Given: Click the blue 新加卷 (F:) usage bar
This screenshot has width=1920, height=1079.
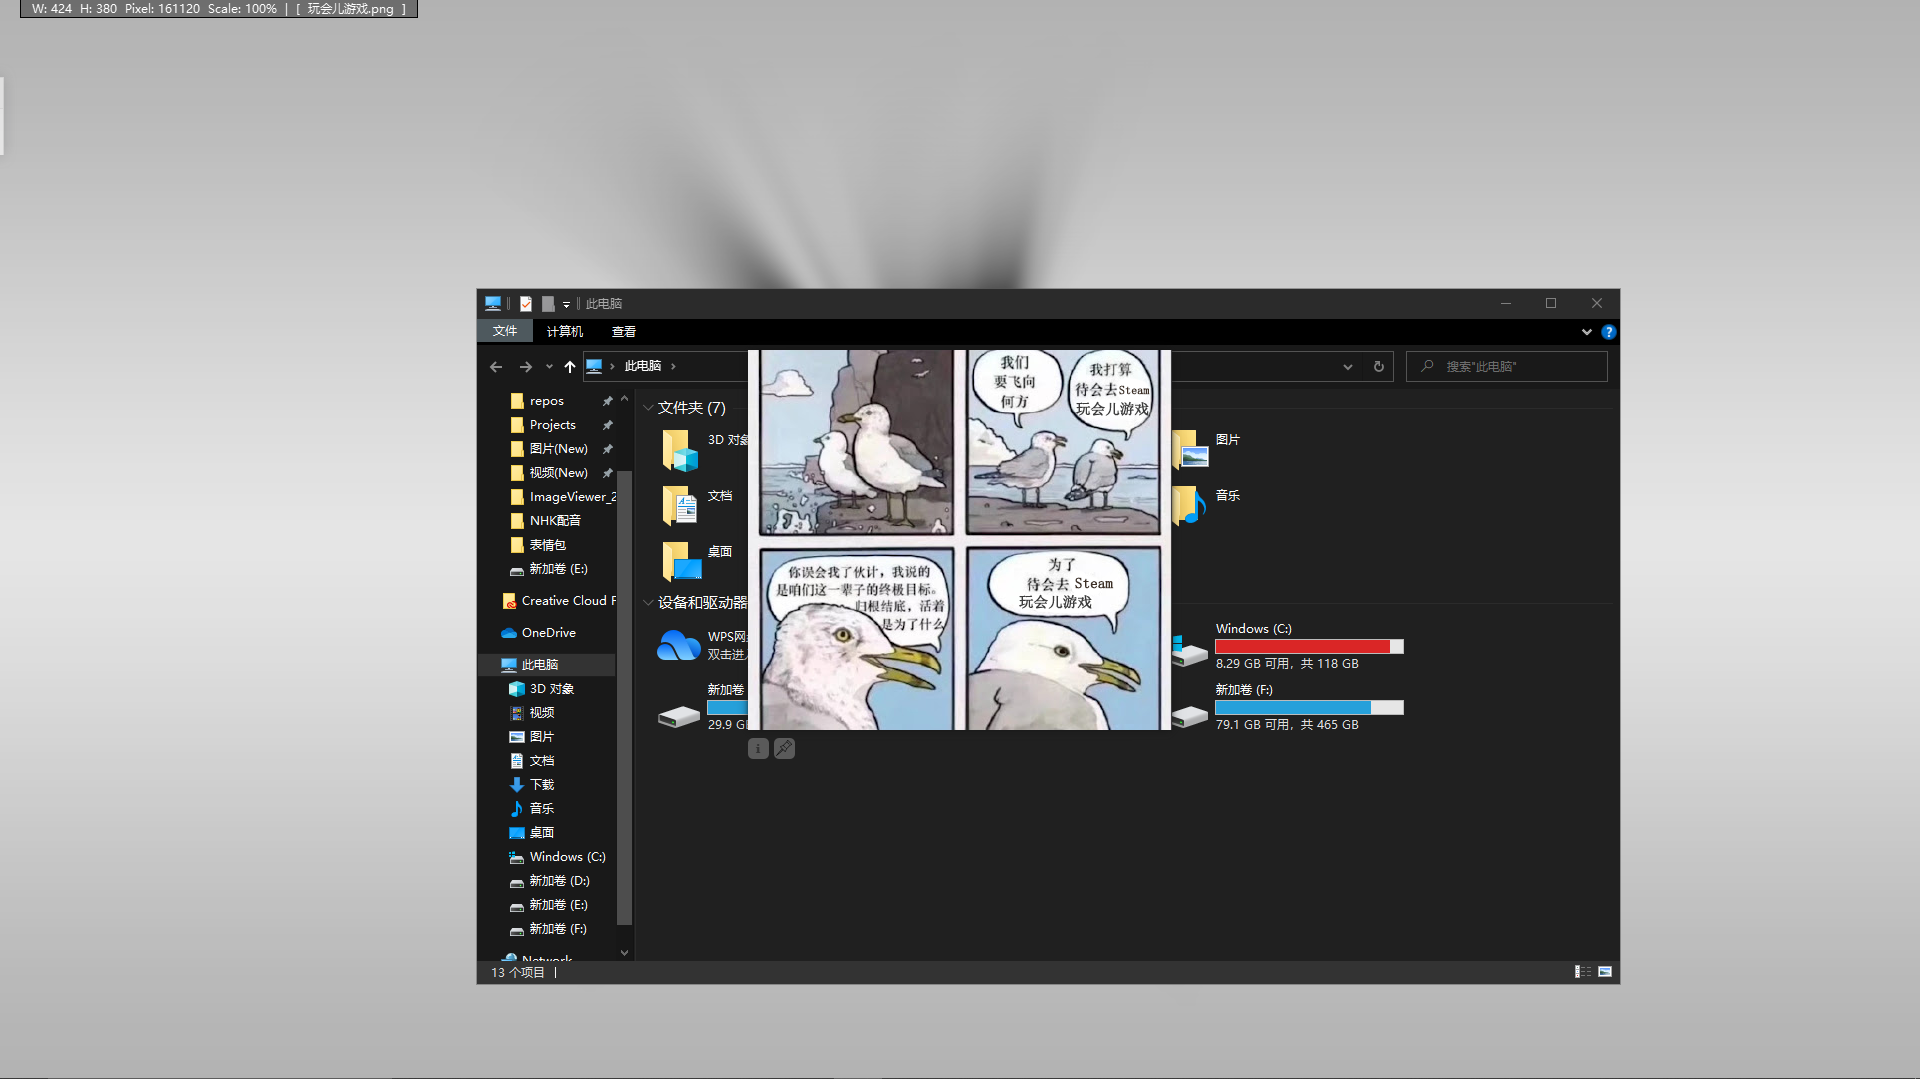Looking at the screenshot, I should pos(1309,708).
